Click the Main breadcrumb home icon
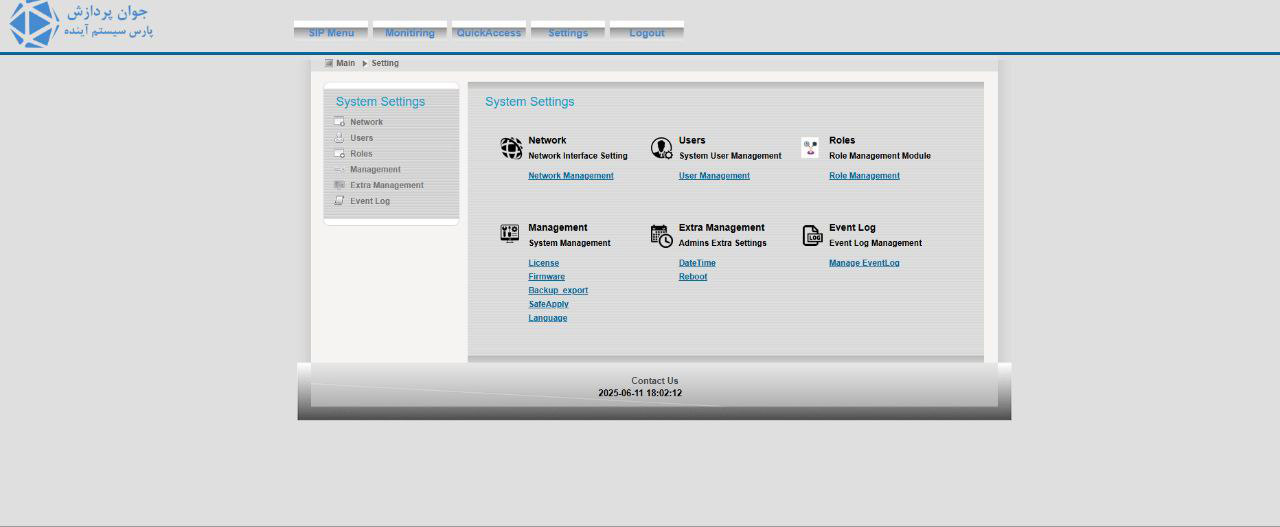 tap(328, 63)
